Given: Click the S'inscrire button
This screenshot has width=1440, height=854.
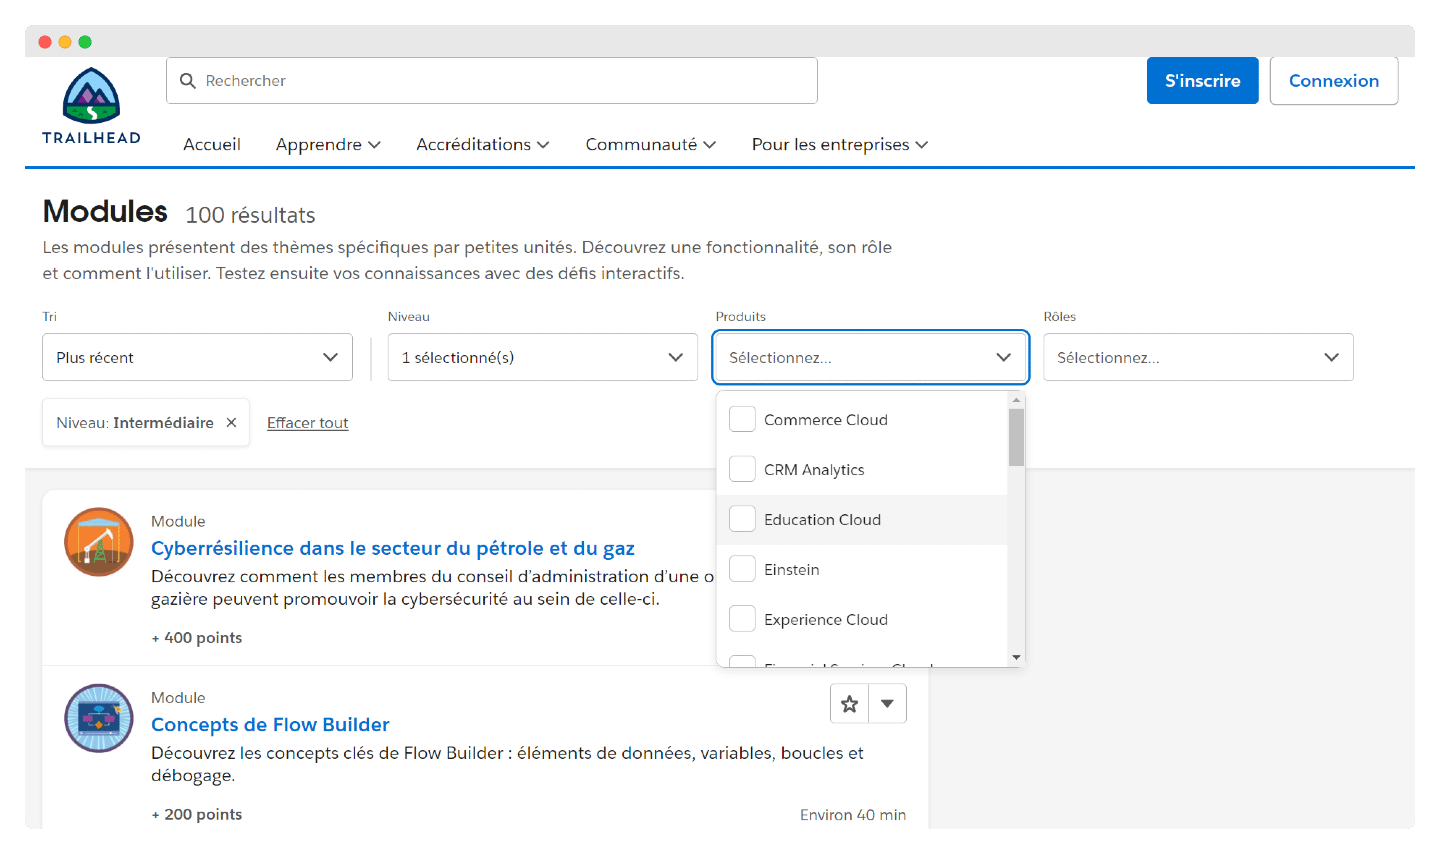Looking at the screenshot, I should point(1202,81).
